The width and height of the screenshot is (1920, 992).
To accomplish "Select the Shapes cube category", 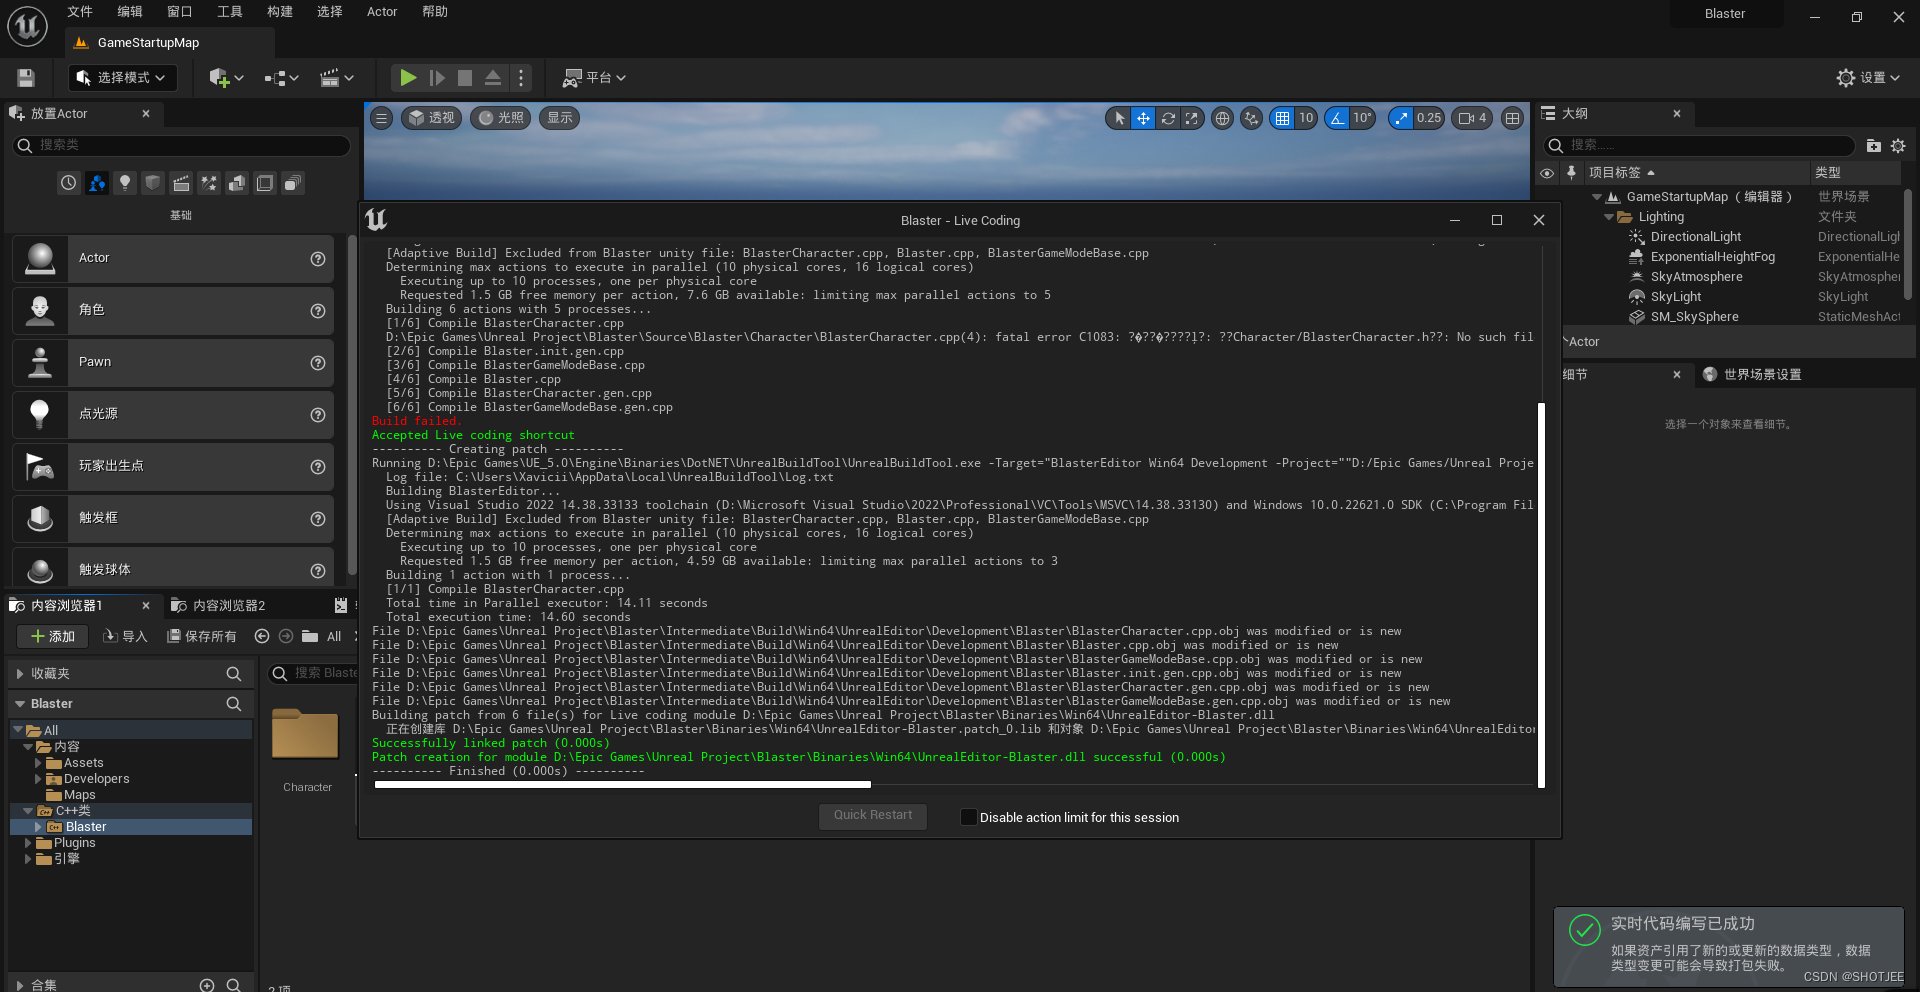I will (x=152, y=183).
